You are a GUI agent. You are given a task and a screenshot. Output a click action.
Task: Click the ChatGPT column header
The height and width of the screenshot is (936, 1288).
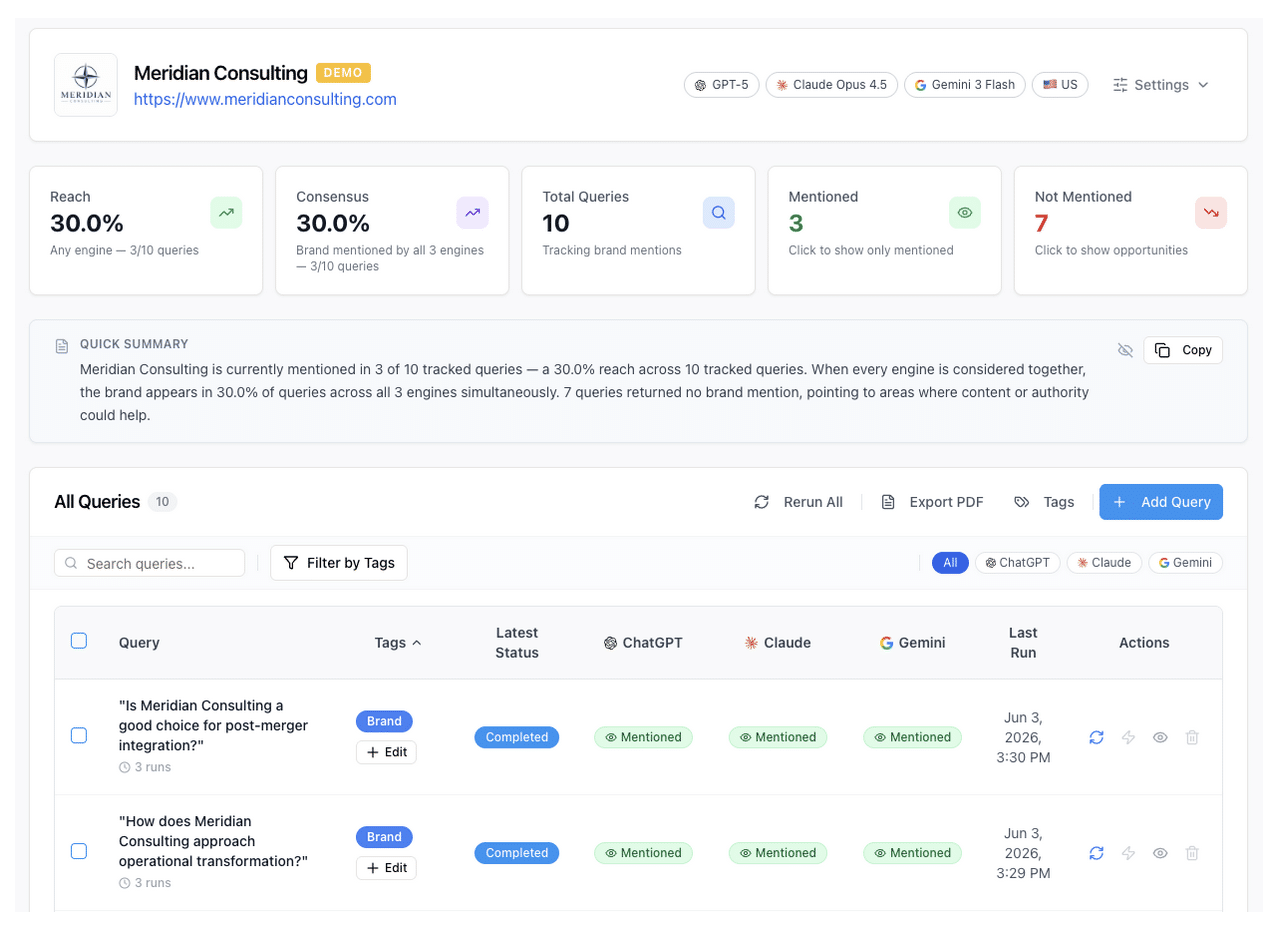[x=643, y=643]
